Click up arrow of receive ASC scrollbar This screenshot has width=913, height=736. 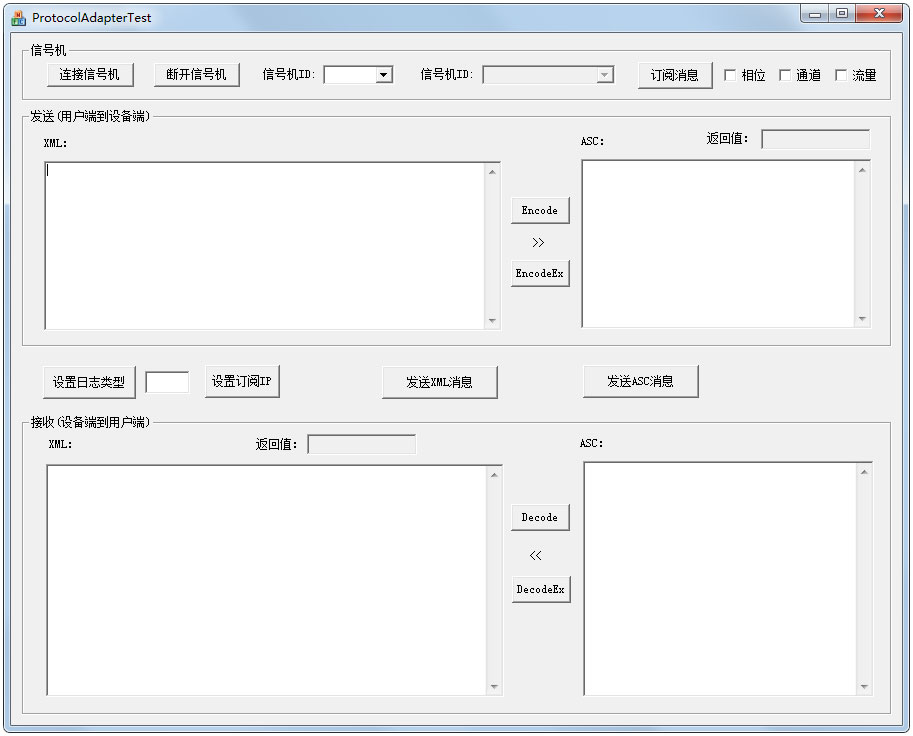(864, 472)
